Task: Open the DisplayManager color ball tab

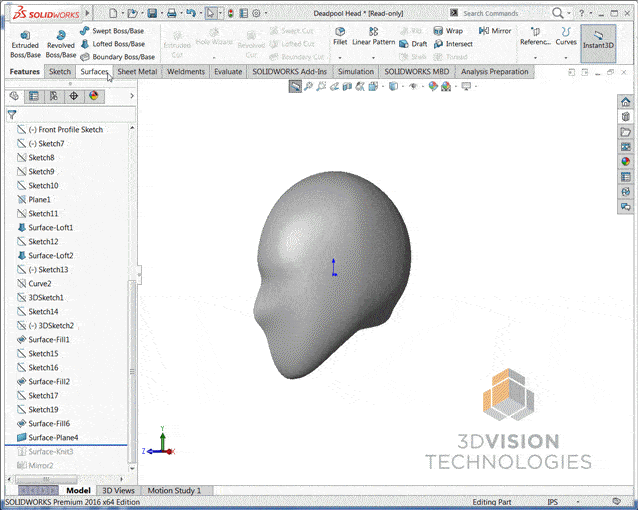Action: 94,96
